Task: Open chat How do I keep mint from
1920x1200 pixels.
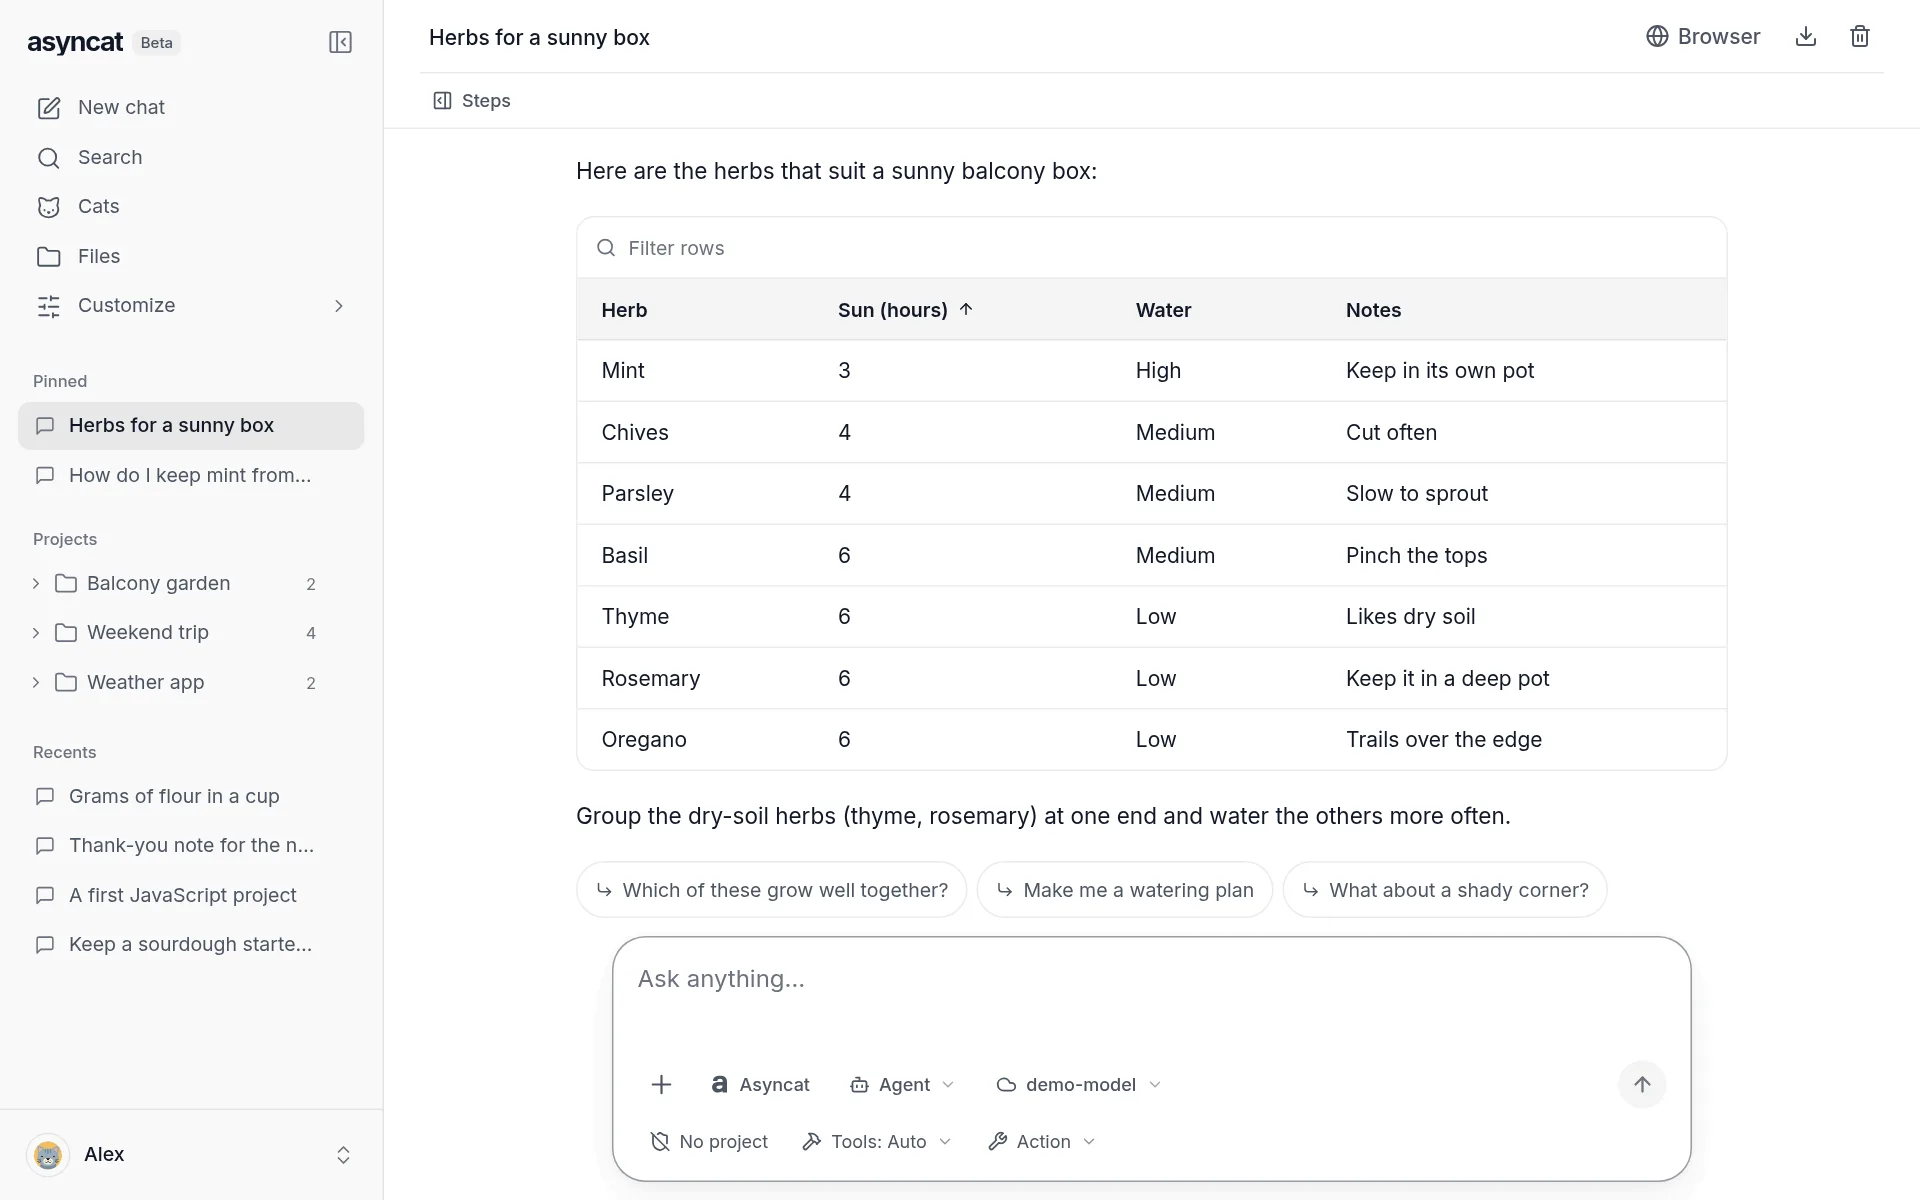Action: point(191,475)
